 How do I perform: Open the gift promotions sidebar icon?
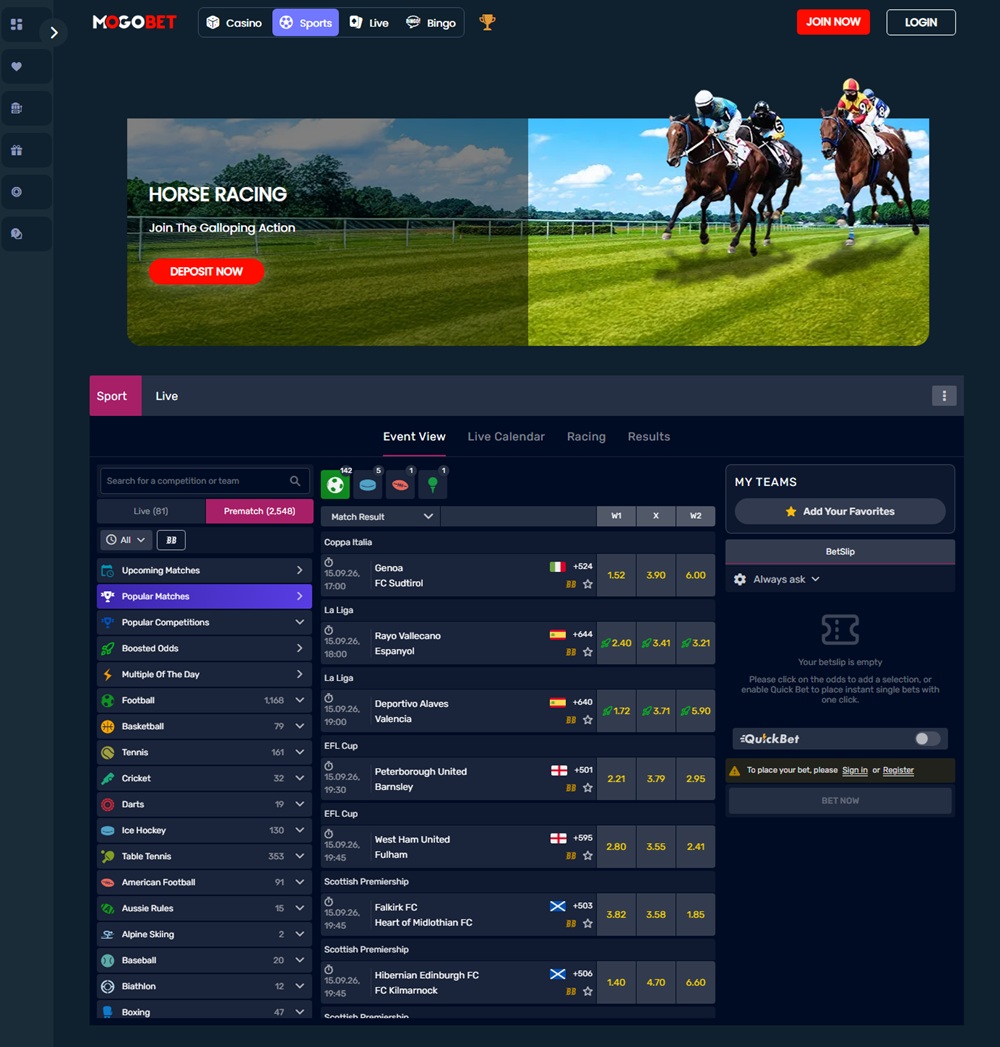click(x=17, y=150)
